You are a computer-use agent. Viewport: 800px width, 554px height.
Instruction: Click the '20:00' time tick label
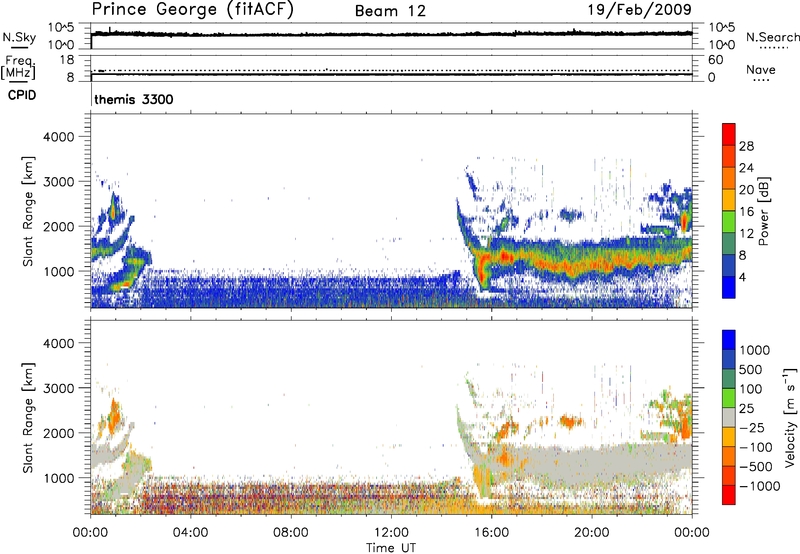coord(591,533)
